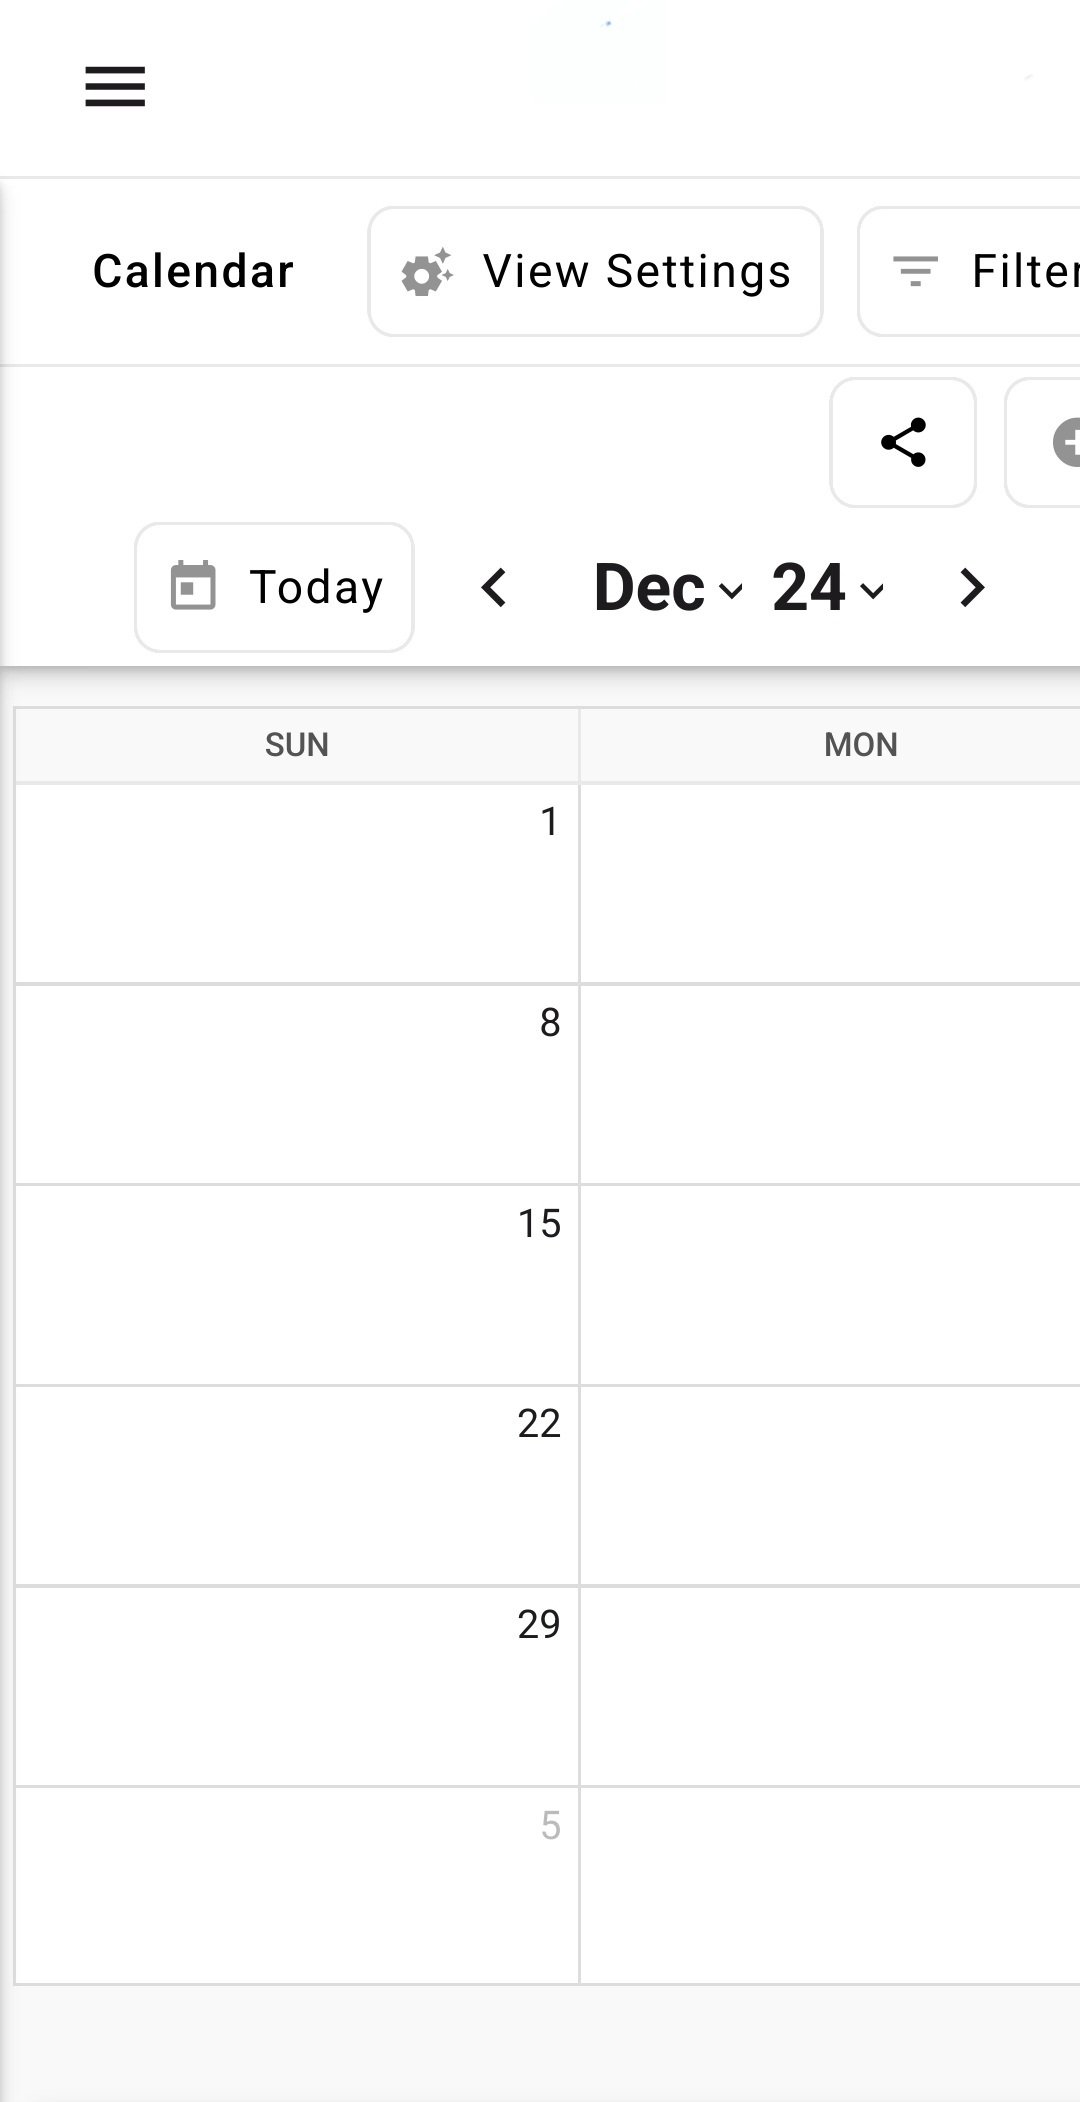Image resolution: width=1080 pixels, height=2102 pixels.
Task: Open the 24 year dropdown
Action: [x=827, y=588]
